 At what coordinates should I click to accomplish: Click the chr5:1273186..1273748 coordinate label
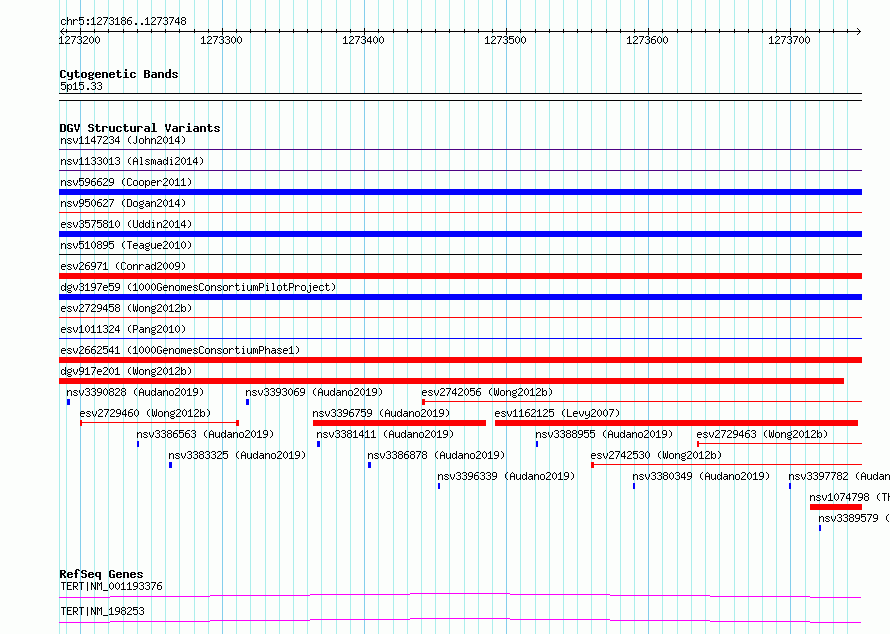(123, 21)
